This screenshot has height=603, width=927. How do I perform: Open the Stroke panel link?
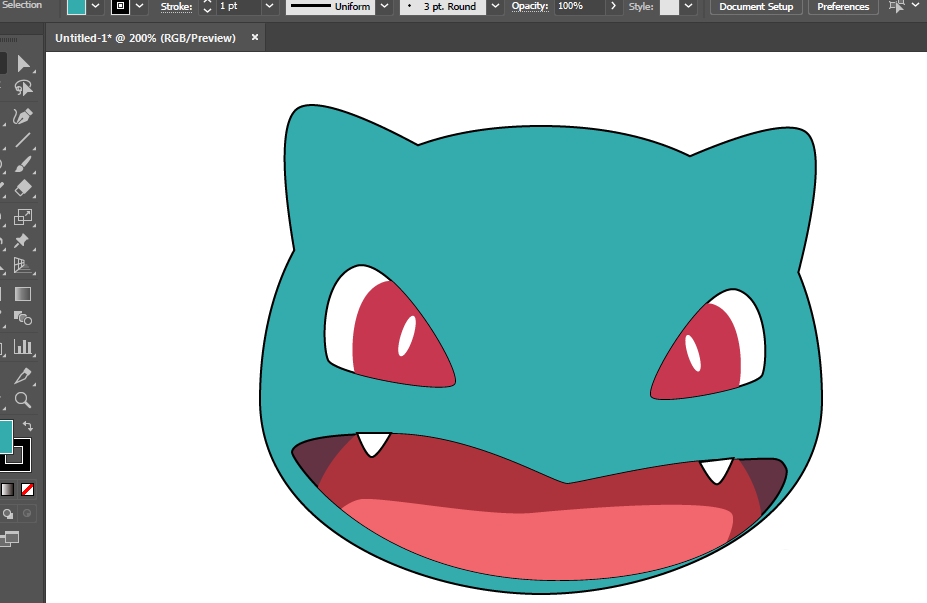coord(176,7)
